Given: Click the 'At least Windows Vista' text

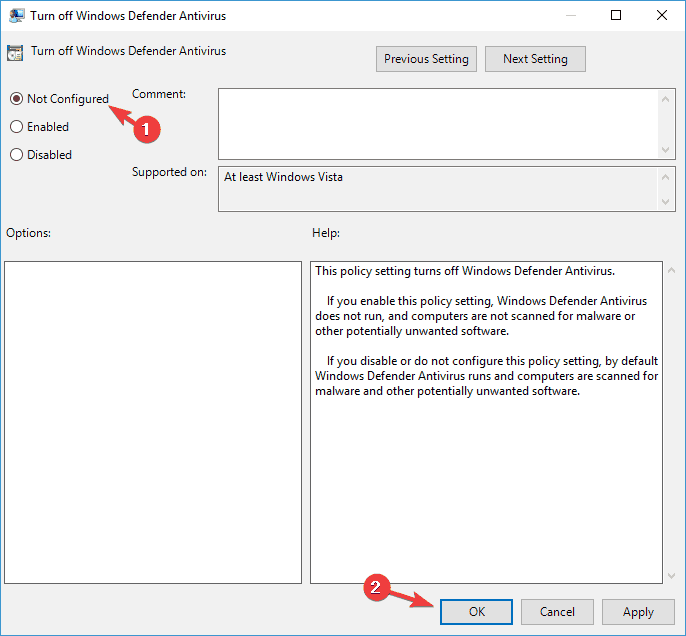Looking at the screenshot, I should pyautogui.click(x=283, y=177).
